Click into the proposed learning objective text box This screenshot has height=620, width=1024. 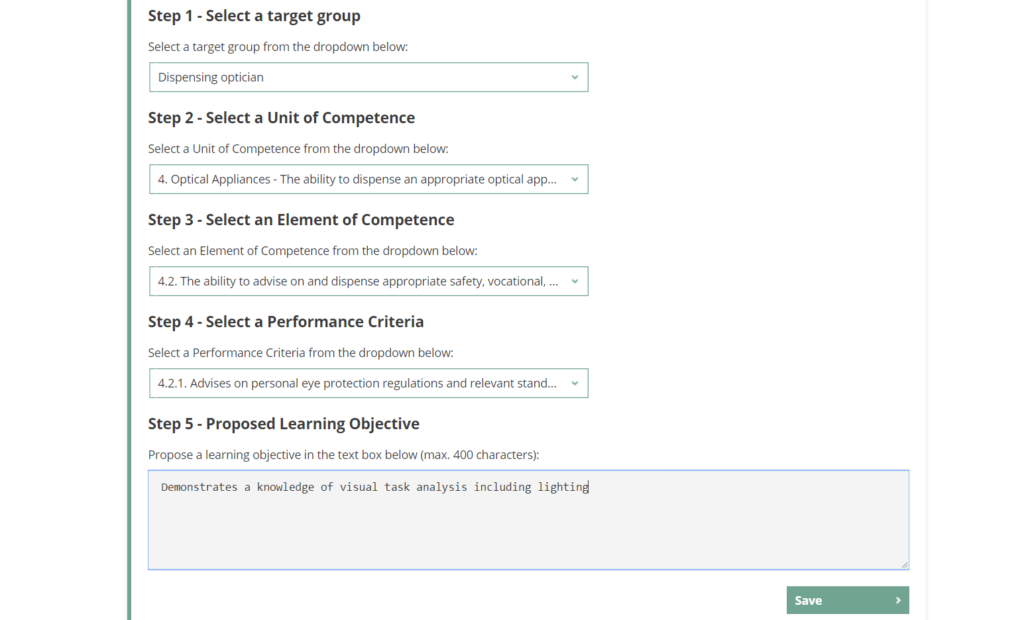tap(528, 525)
